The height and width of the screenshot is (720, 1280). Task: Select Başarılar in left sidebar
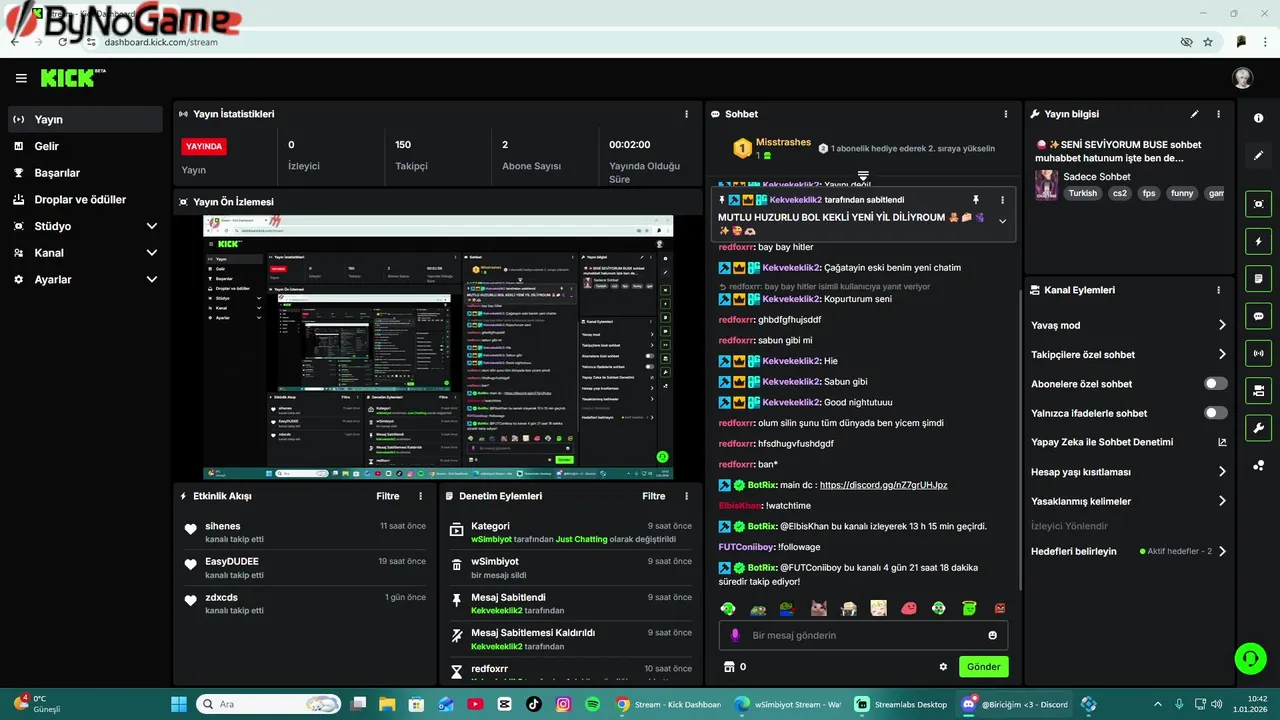pyautogui.click(x=85, y=173)
